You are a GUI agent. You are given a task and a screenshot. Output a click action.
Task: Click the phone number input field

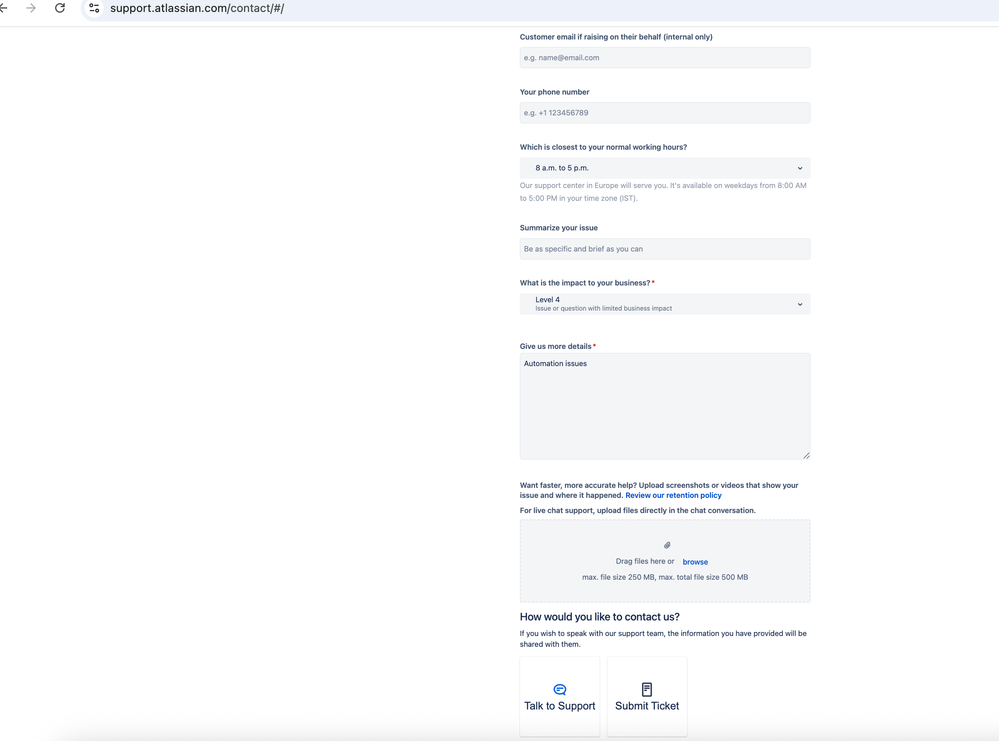tap(664, 112)
